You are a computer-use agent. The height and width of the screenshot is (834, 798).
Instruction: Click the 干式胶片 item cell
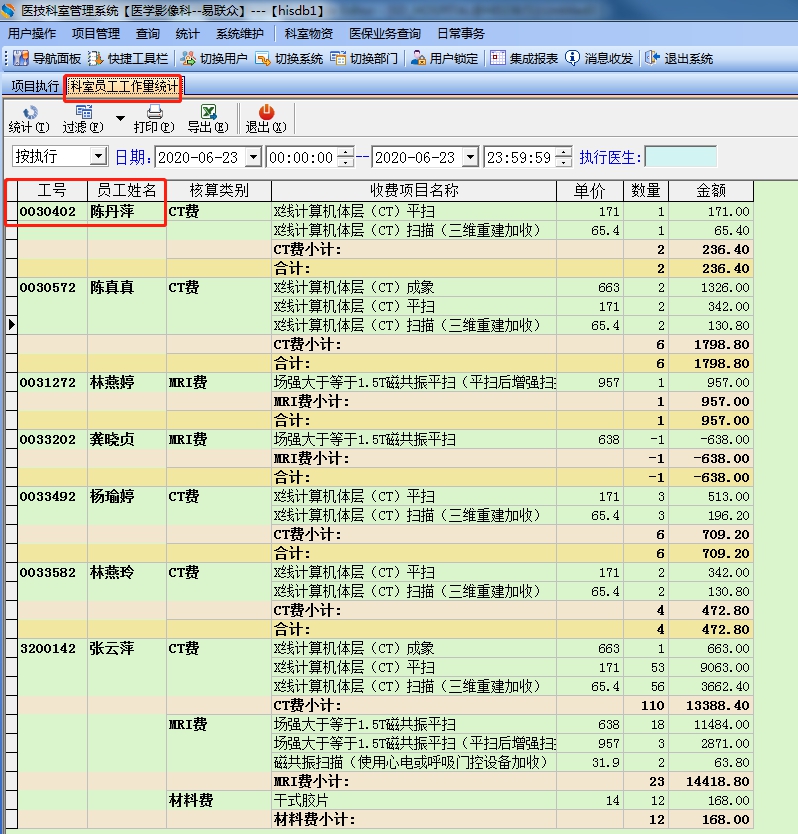pos(414,800)
